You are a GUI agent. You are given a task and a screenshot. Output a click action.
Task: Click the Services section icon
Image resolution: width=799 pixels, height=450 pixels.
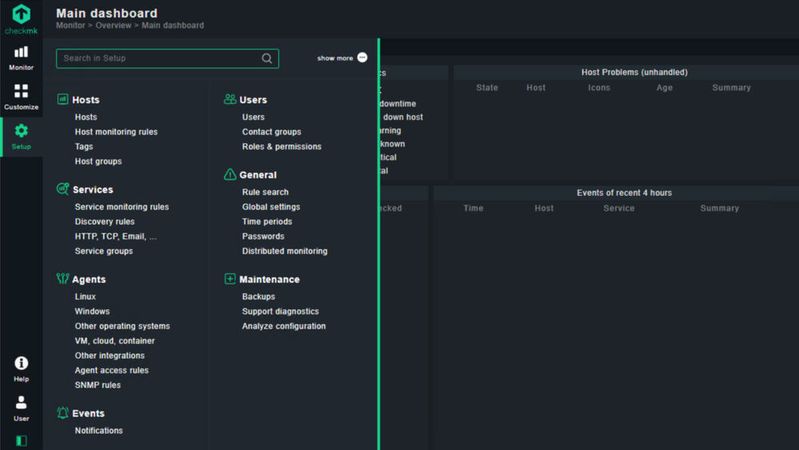63,189
